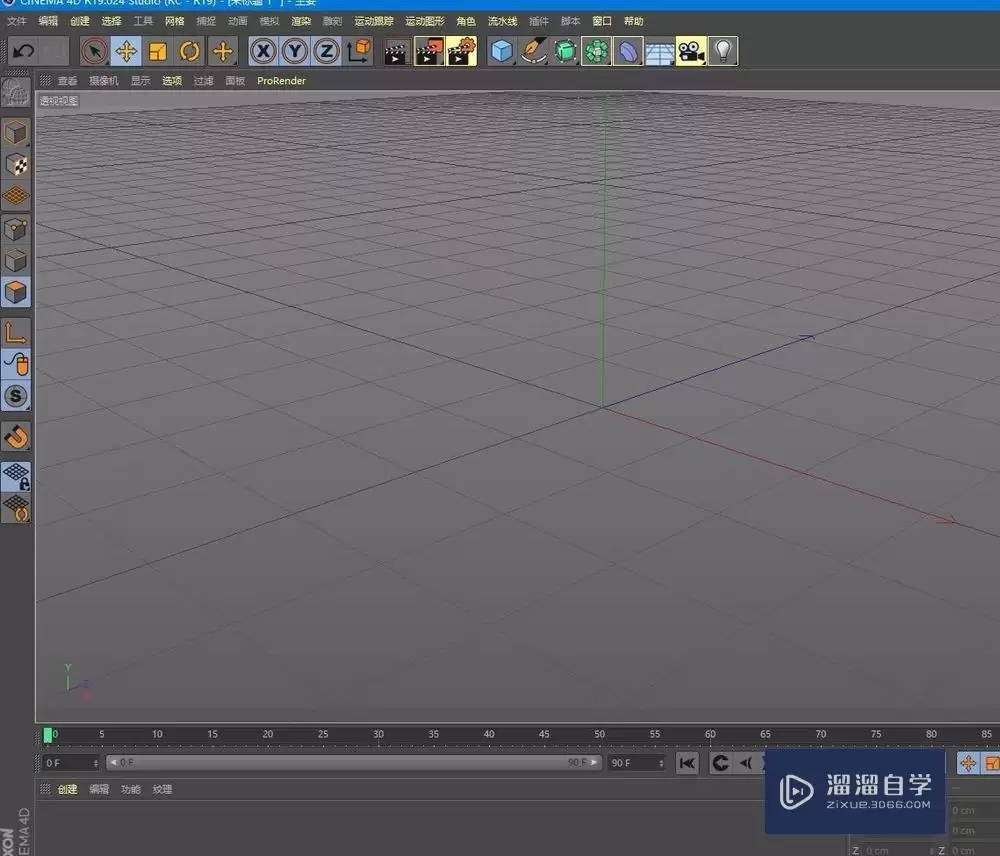This screenshot has width=1000, height=856.
Task: Expand the blue Cube primitives palette
Action: (502, 52)
